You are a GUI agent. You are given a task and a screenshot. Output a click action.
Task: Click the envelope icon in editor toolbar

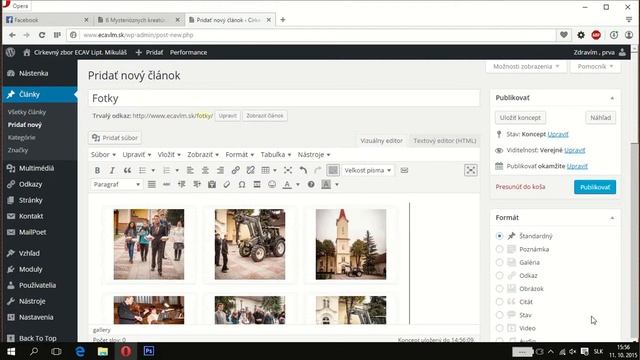[404, 170]
